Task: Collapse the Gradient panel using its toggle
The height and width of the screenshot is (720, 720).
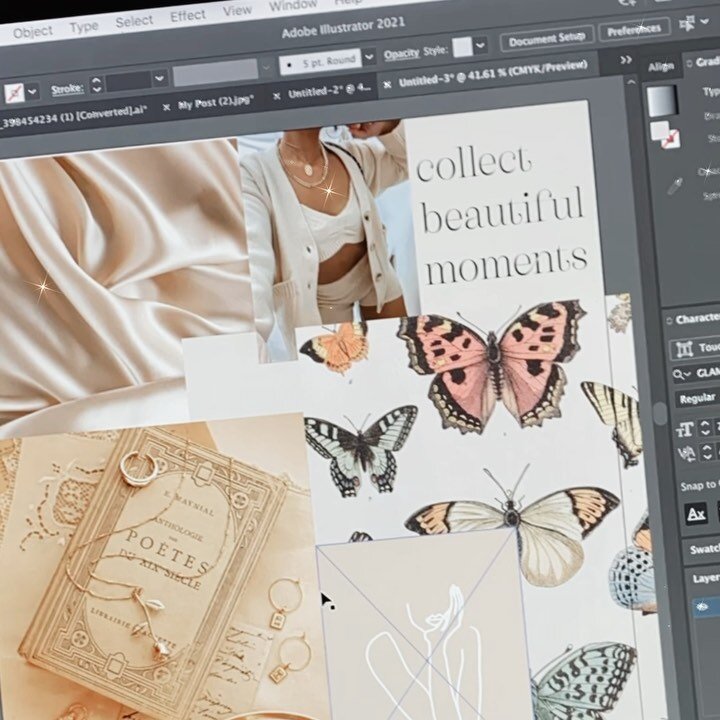Action: 689,64
